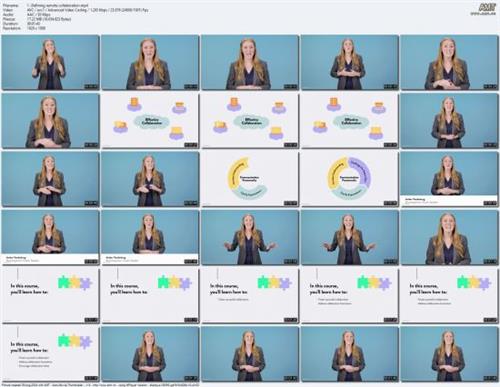Open the last Effective Collaboration diagram thumbnail
The image size is (500, 387).
pyautogui.click(x=349, y=121)
